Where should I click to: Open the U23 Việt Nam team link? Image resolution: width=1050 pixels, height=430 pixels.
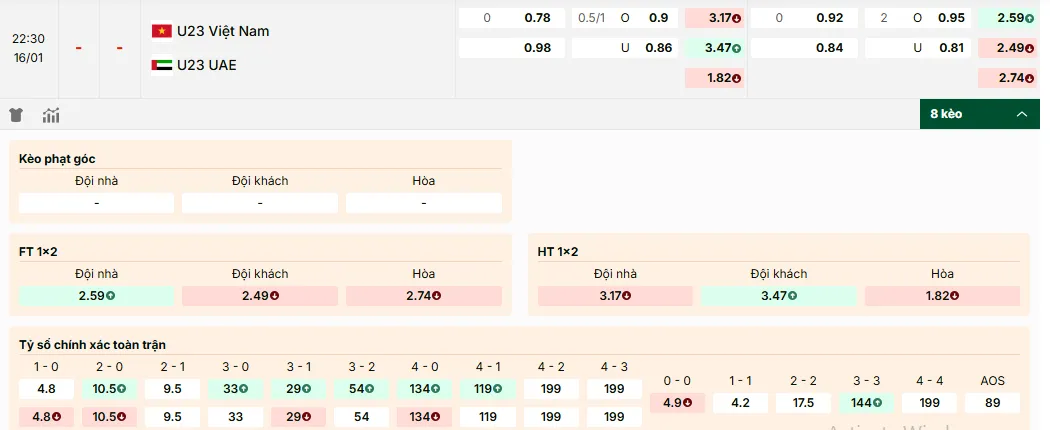[223, 31]
